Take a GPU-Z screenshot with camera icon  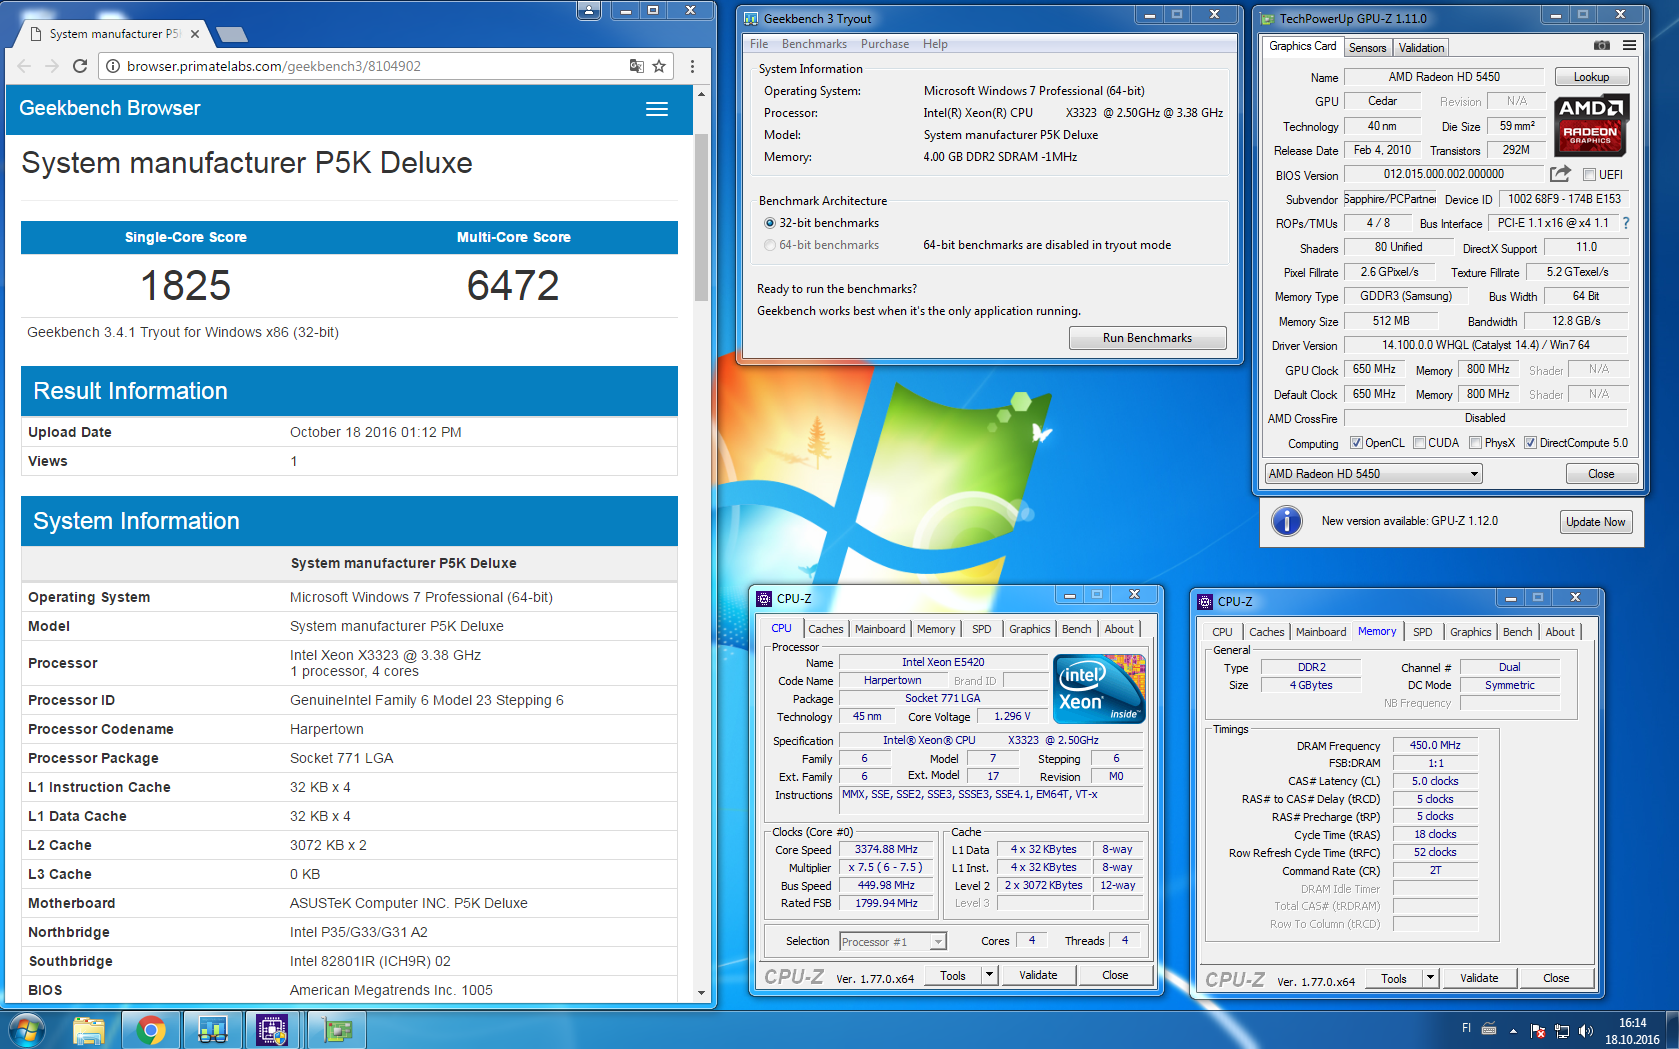pos(1602,46)
